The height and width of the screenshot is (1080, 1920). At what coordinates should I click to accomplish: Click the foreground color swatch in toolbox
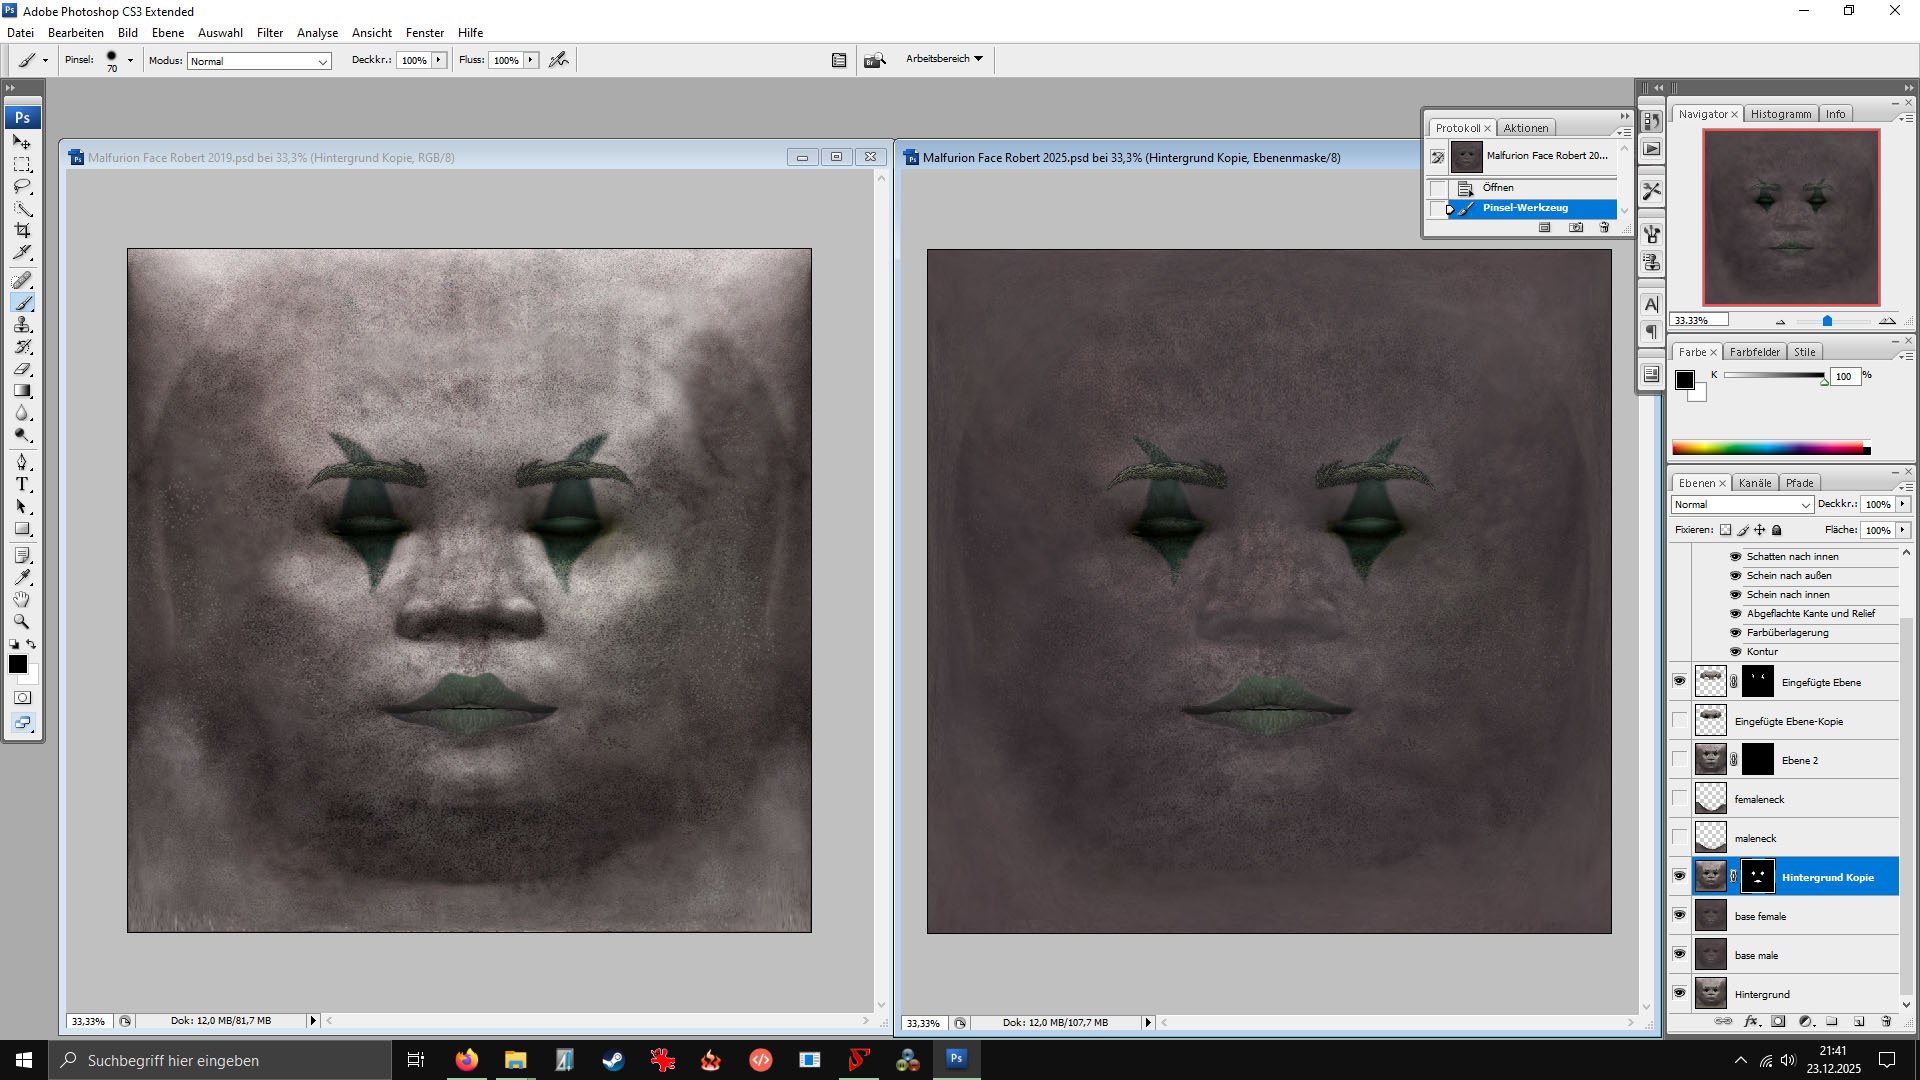pyautogui.click(x=17, y=664)
